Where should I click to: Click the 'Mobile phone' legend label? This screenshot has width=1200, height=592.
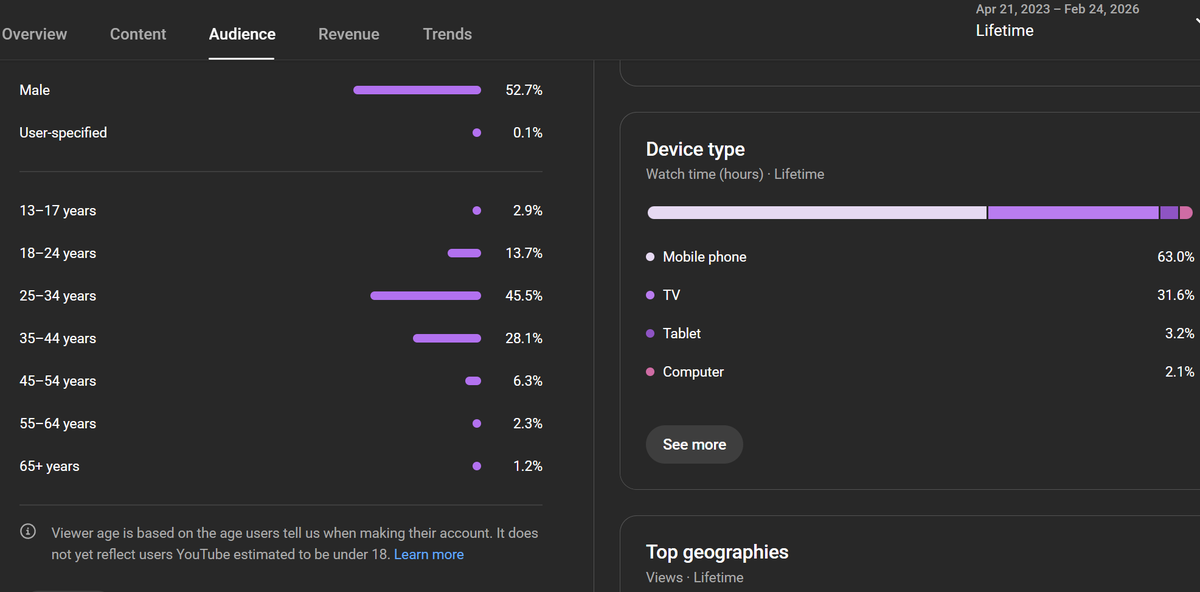point(705,257)
